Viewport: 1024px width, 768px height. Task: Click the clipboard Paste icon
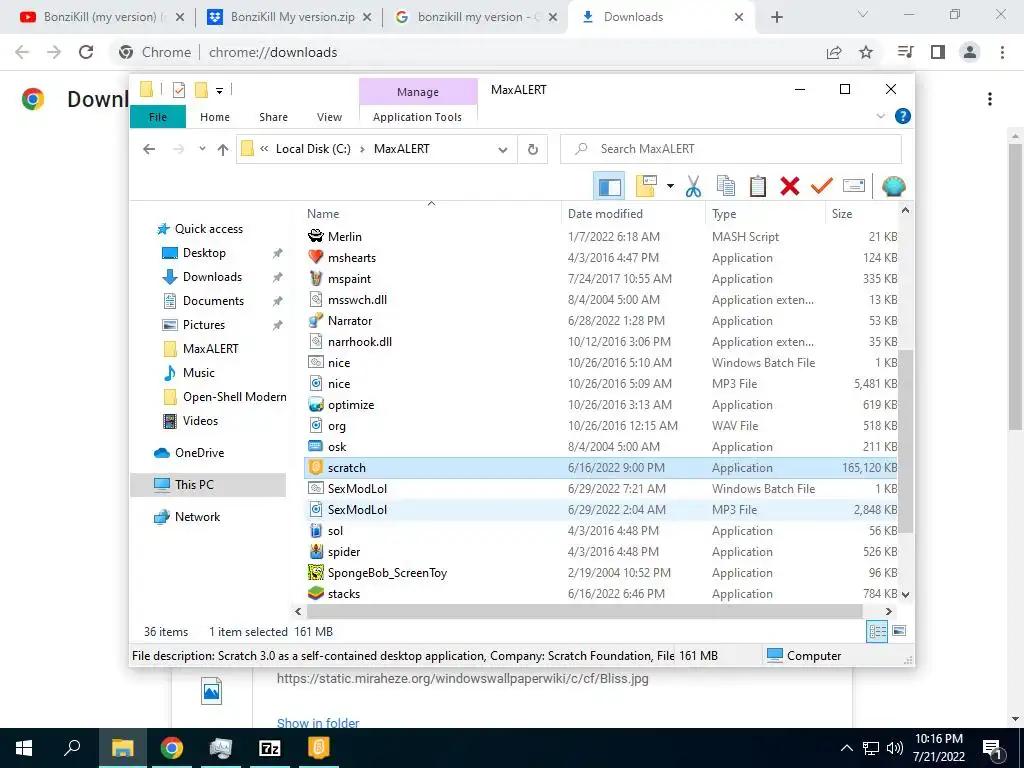point(758,187)
